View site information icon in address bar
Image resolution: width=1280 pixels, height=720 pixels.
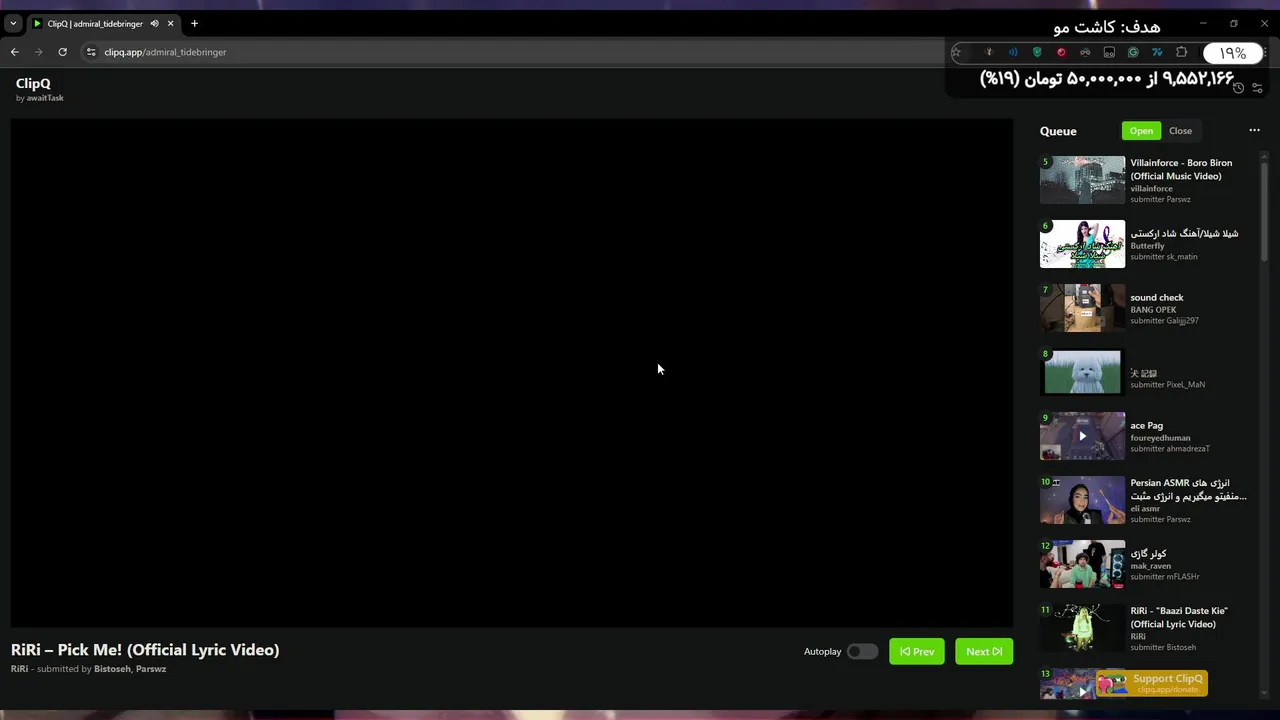click(91, 52)
